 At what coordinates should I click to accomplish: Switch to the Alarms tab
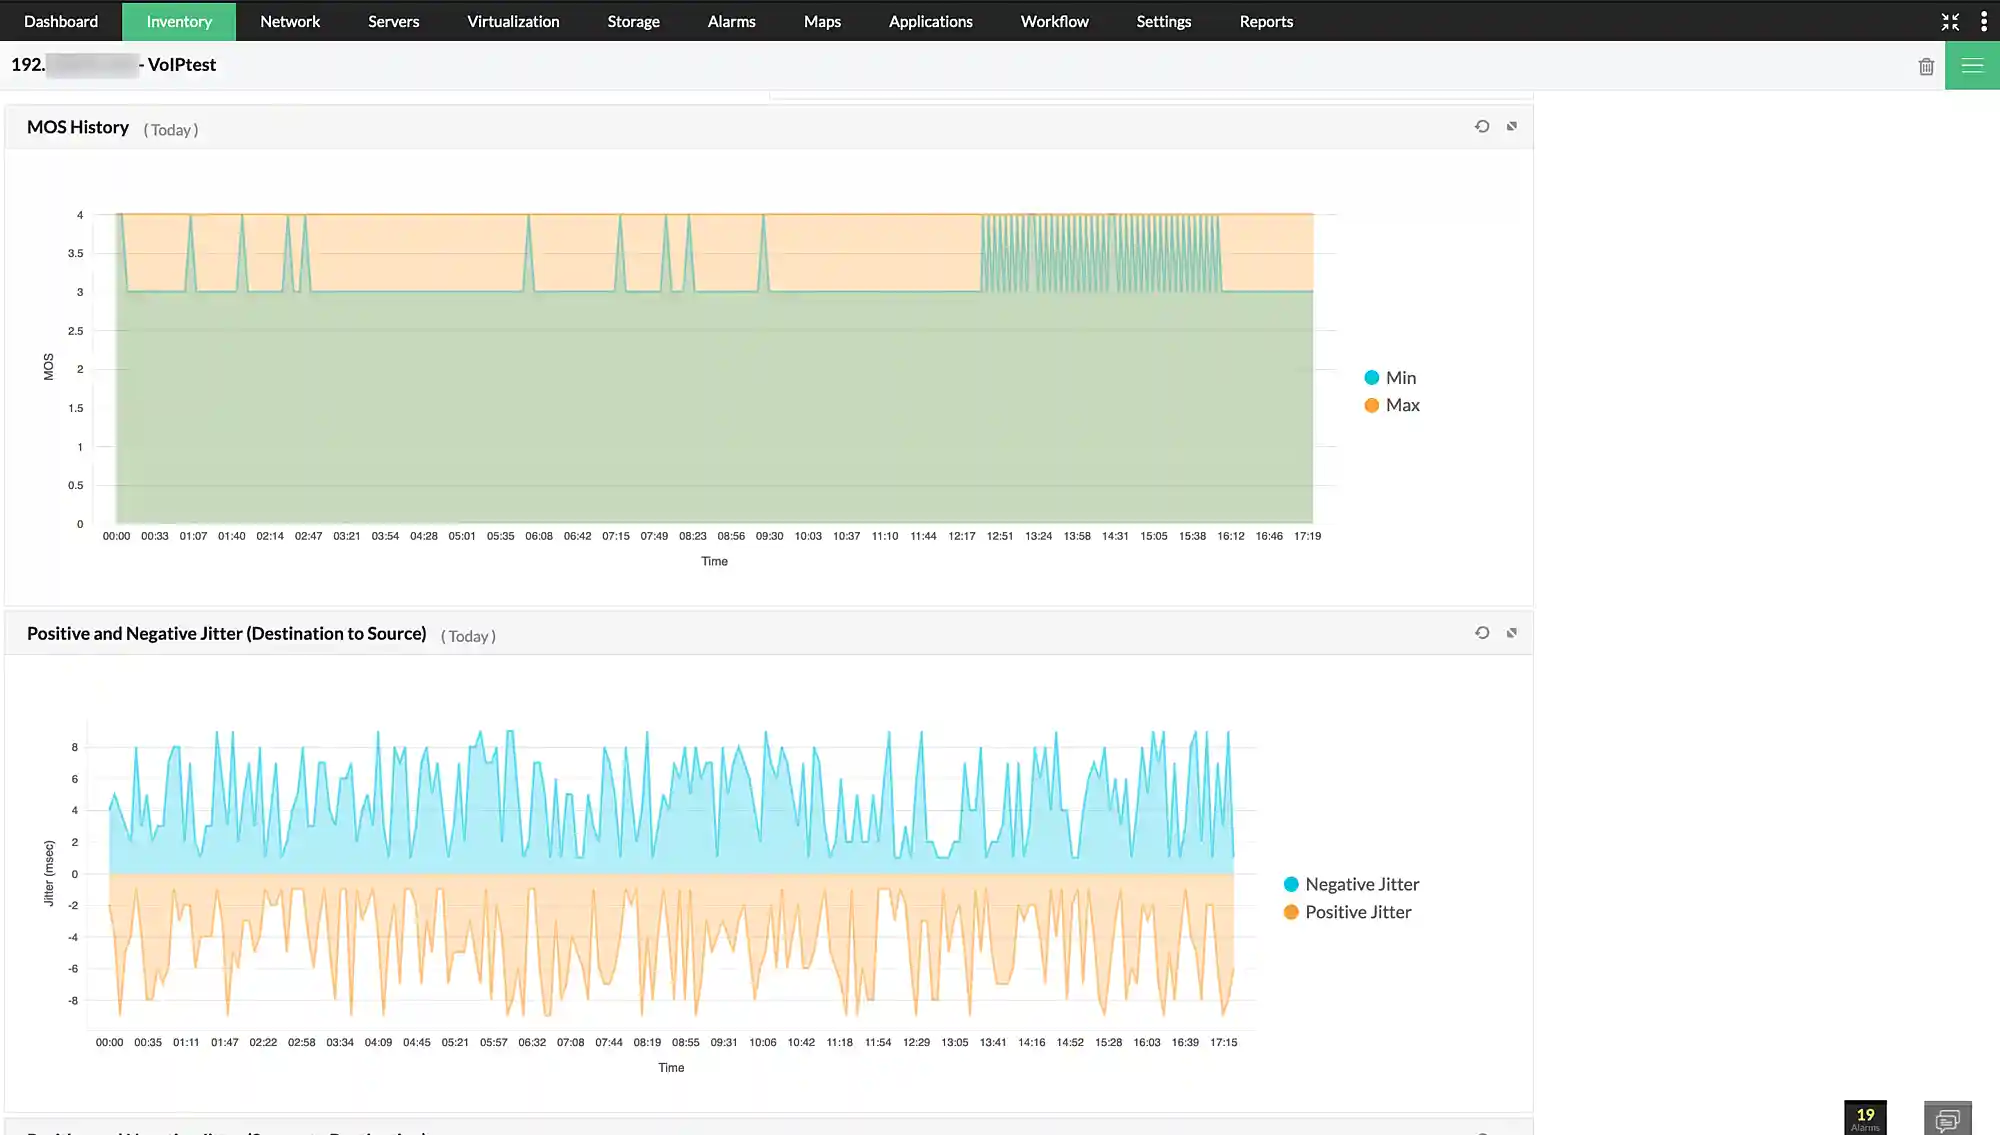pos(731,21)
